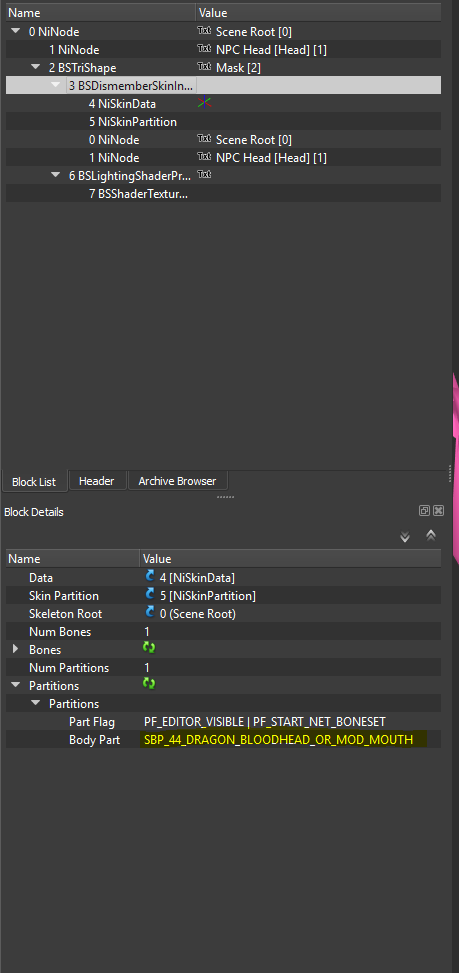This screenshot has width=459, height=973.
Task: Click the link icon beside 0 (Scene Root)
Action: 149,612
